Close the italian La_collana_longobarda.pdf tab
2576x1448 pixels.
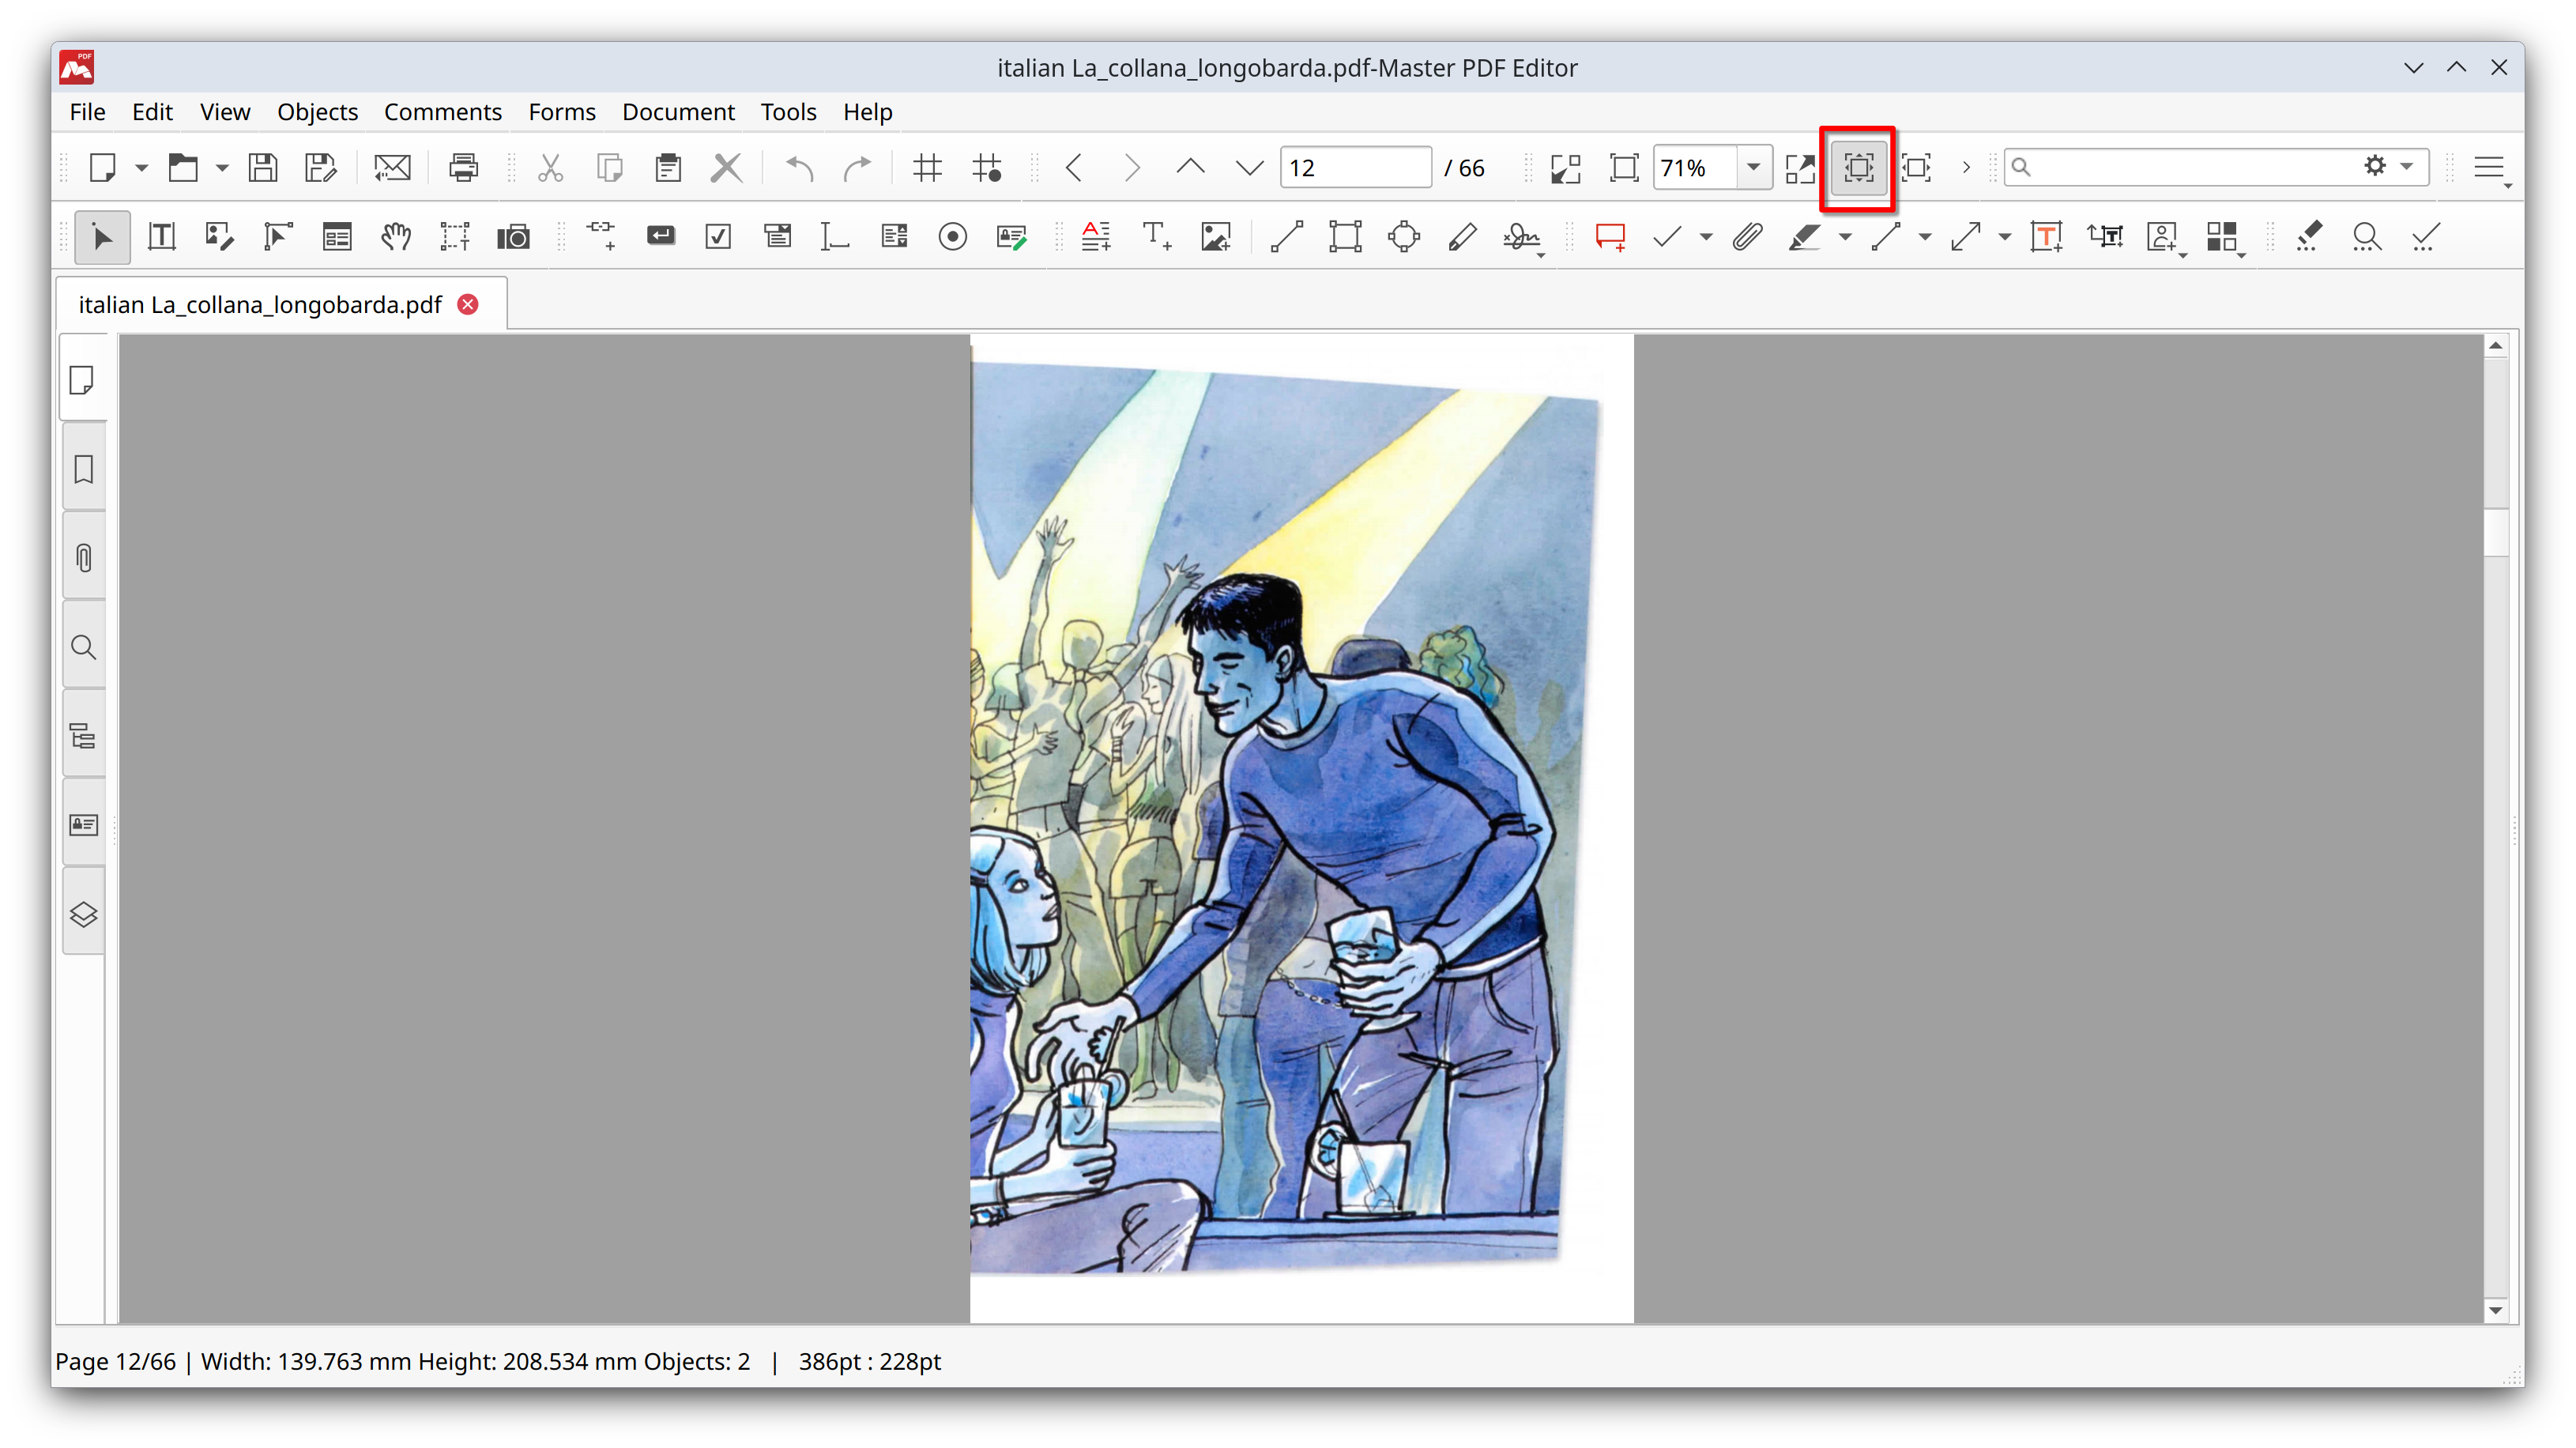pos(467,304)
